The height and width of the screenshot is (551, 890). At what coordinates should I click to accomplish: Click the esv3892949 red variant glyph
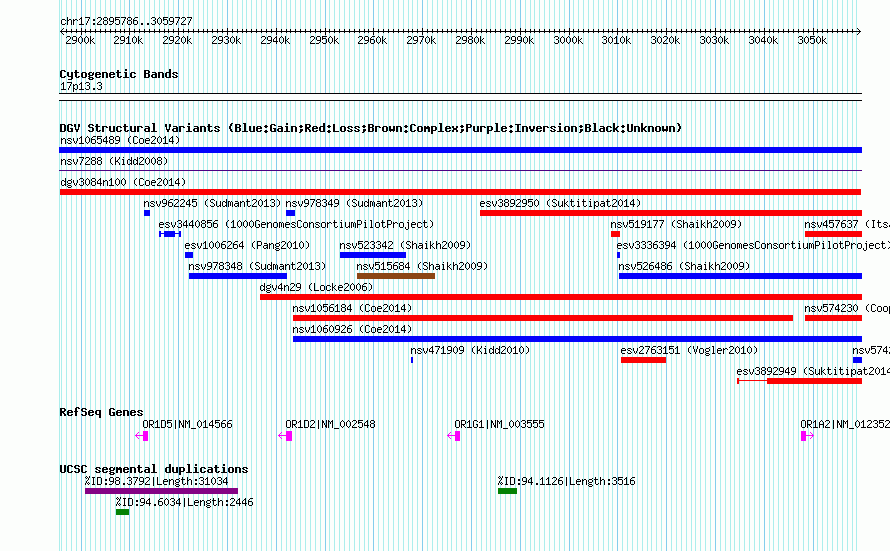[799, 381]
